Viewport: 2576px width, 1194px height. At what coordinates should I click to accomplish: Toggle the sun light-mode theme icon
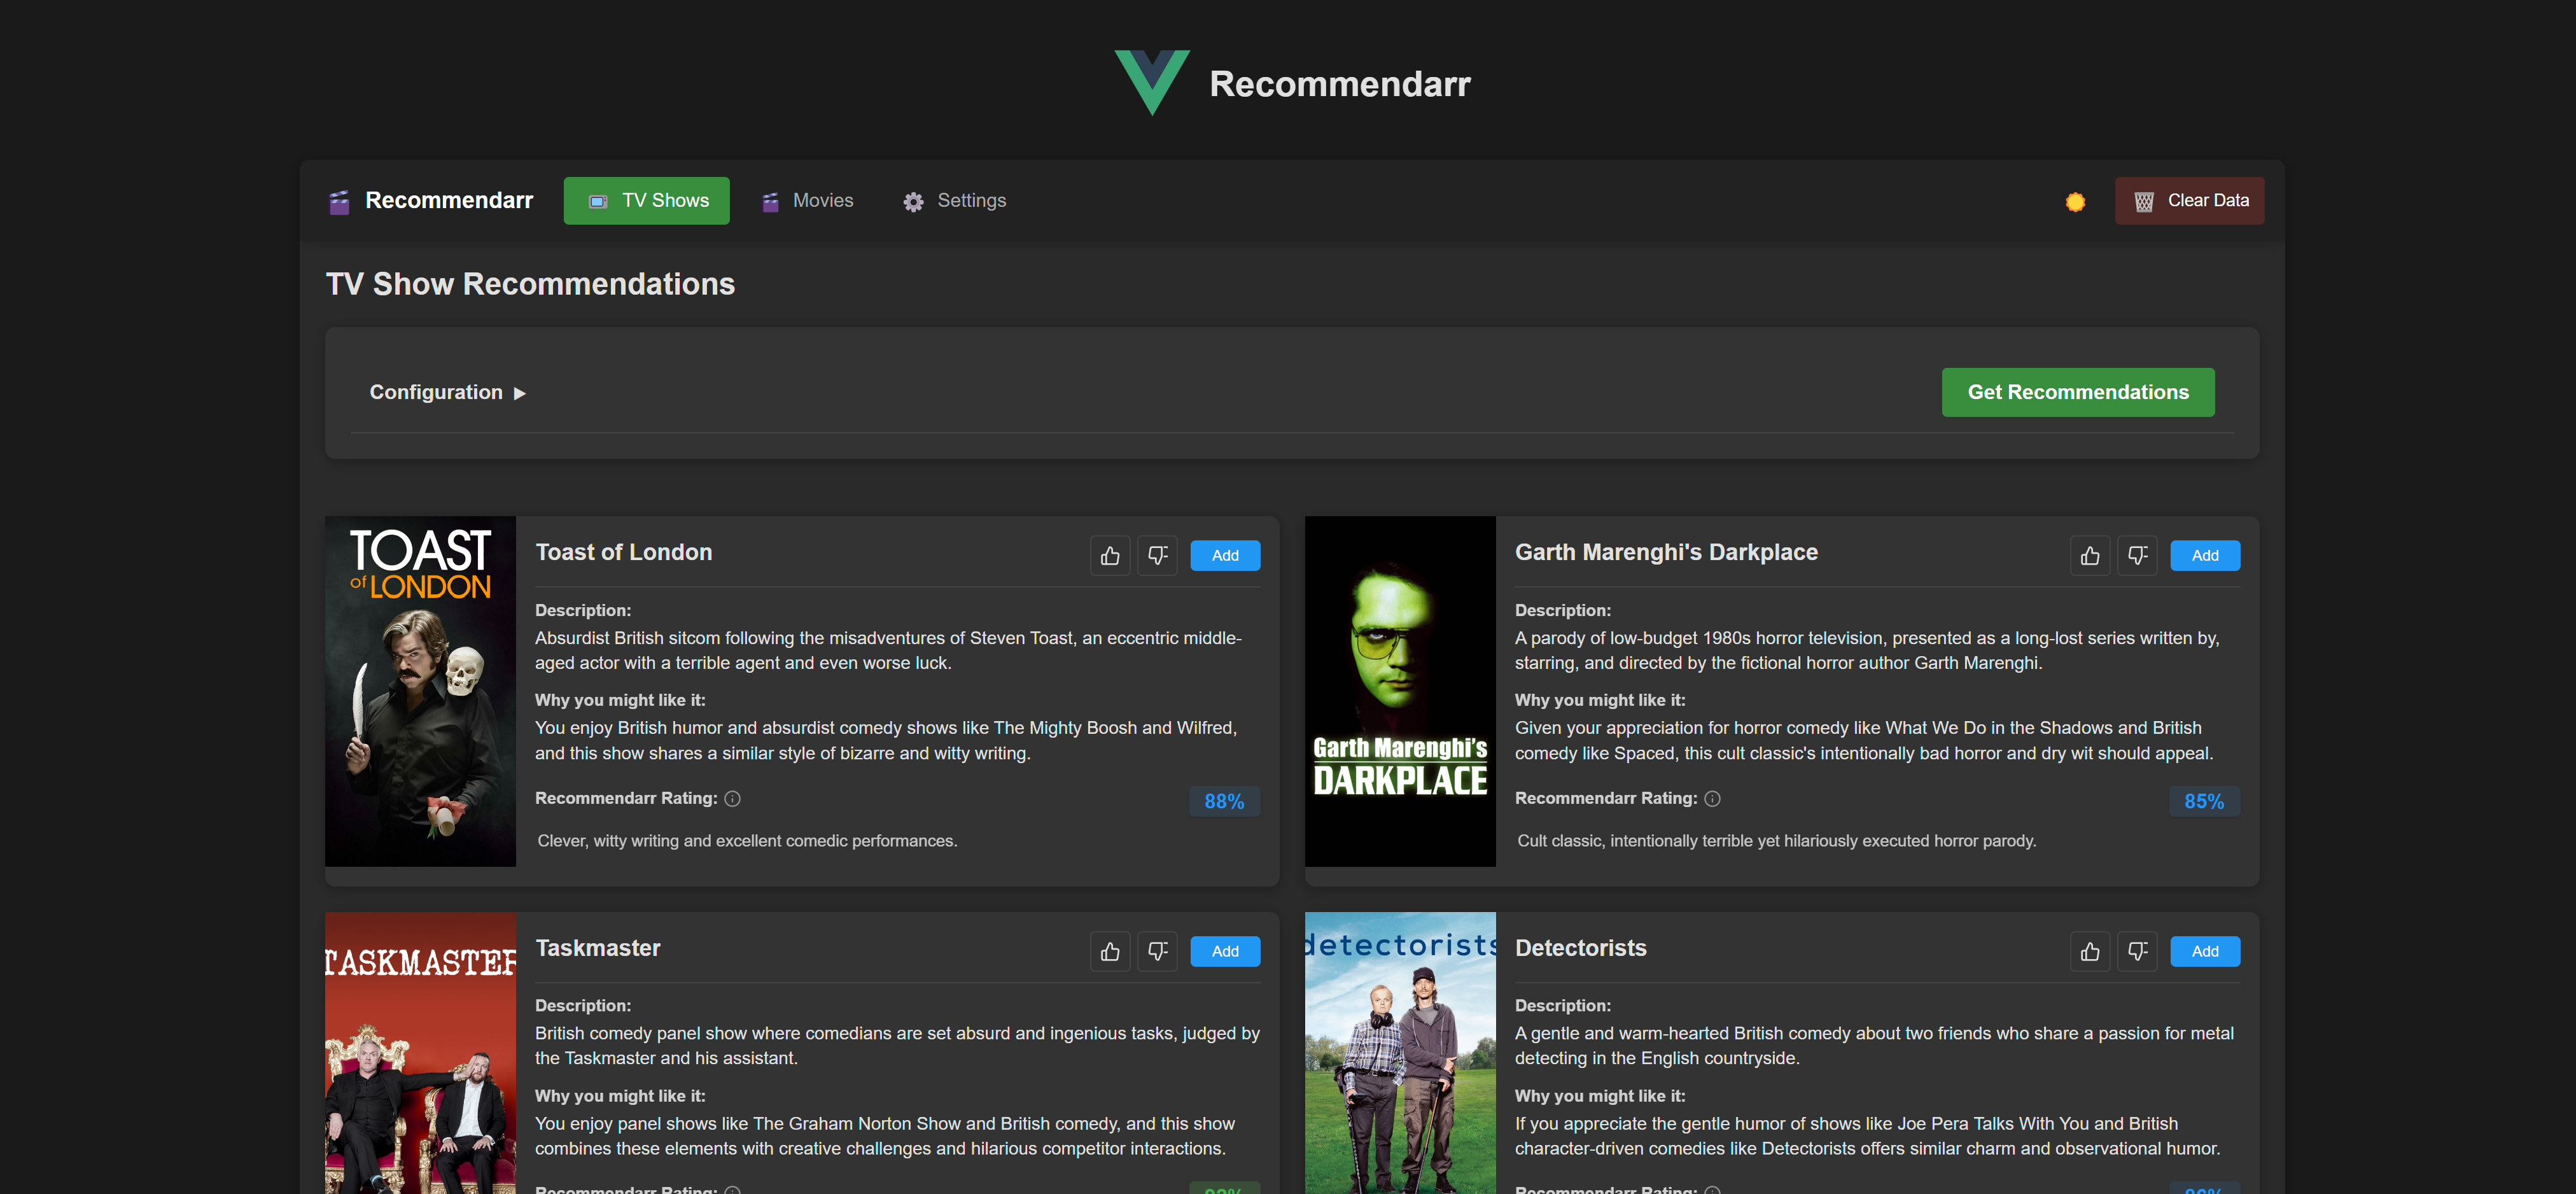point(2075,202)
